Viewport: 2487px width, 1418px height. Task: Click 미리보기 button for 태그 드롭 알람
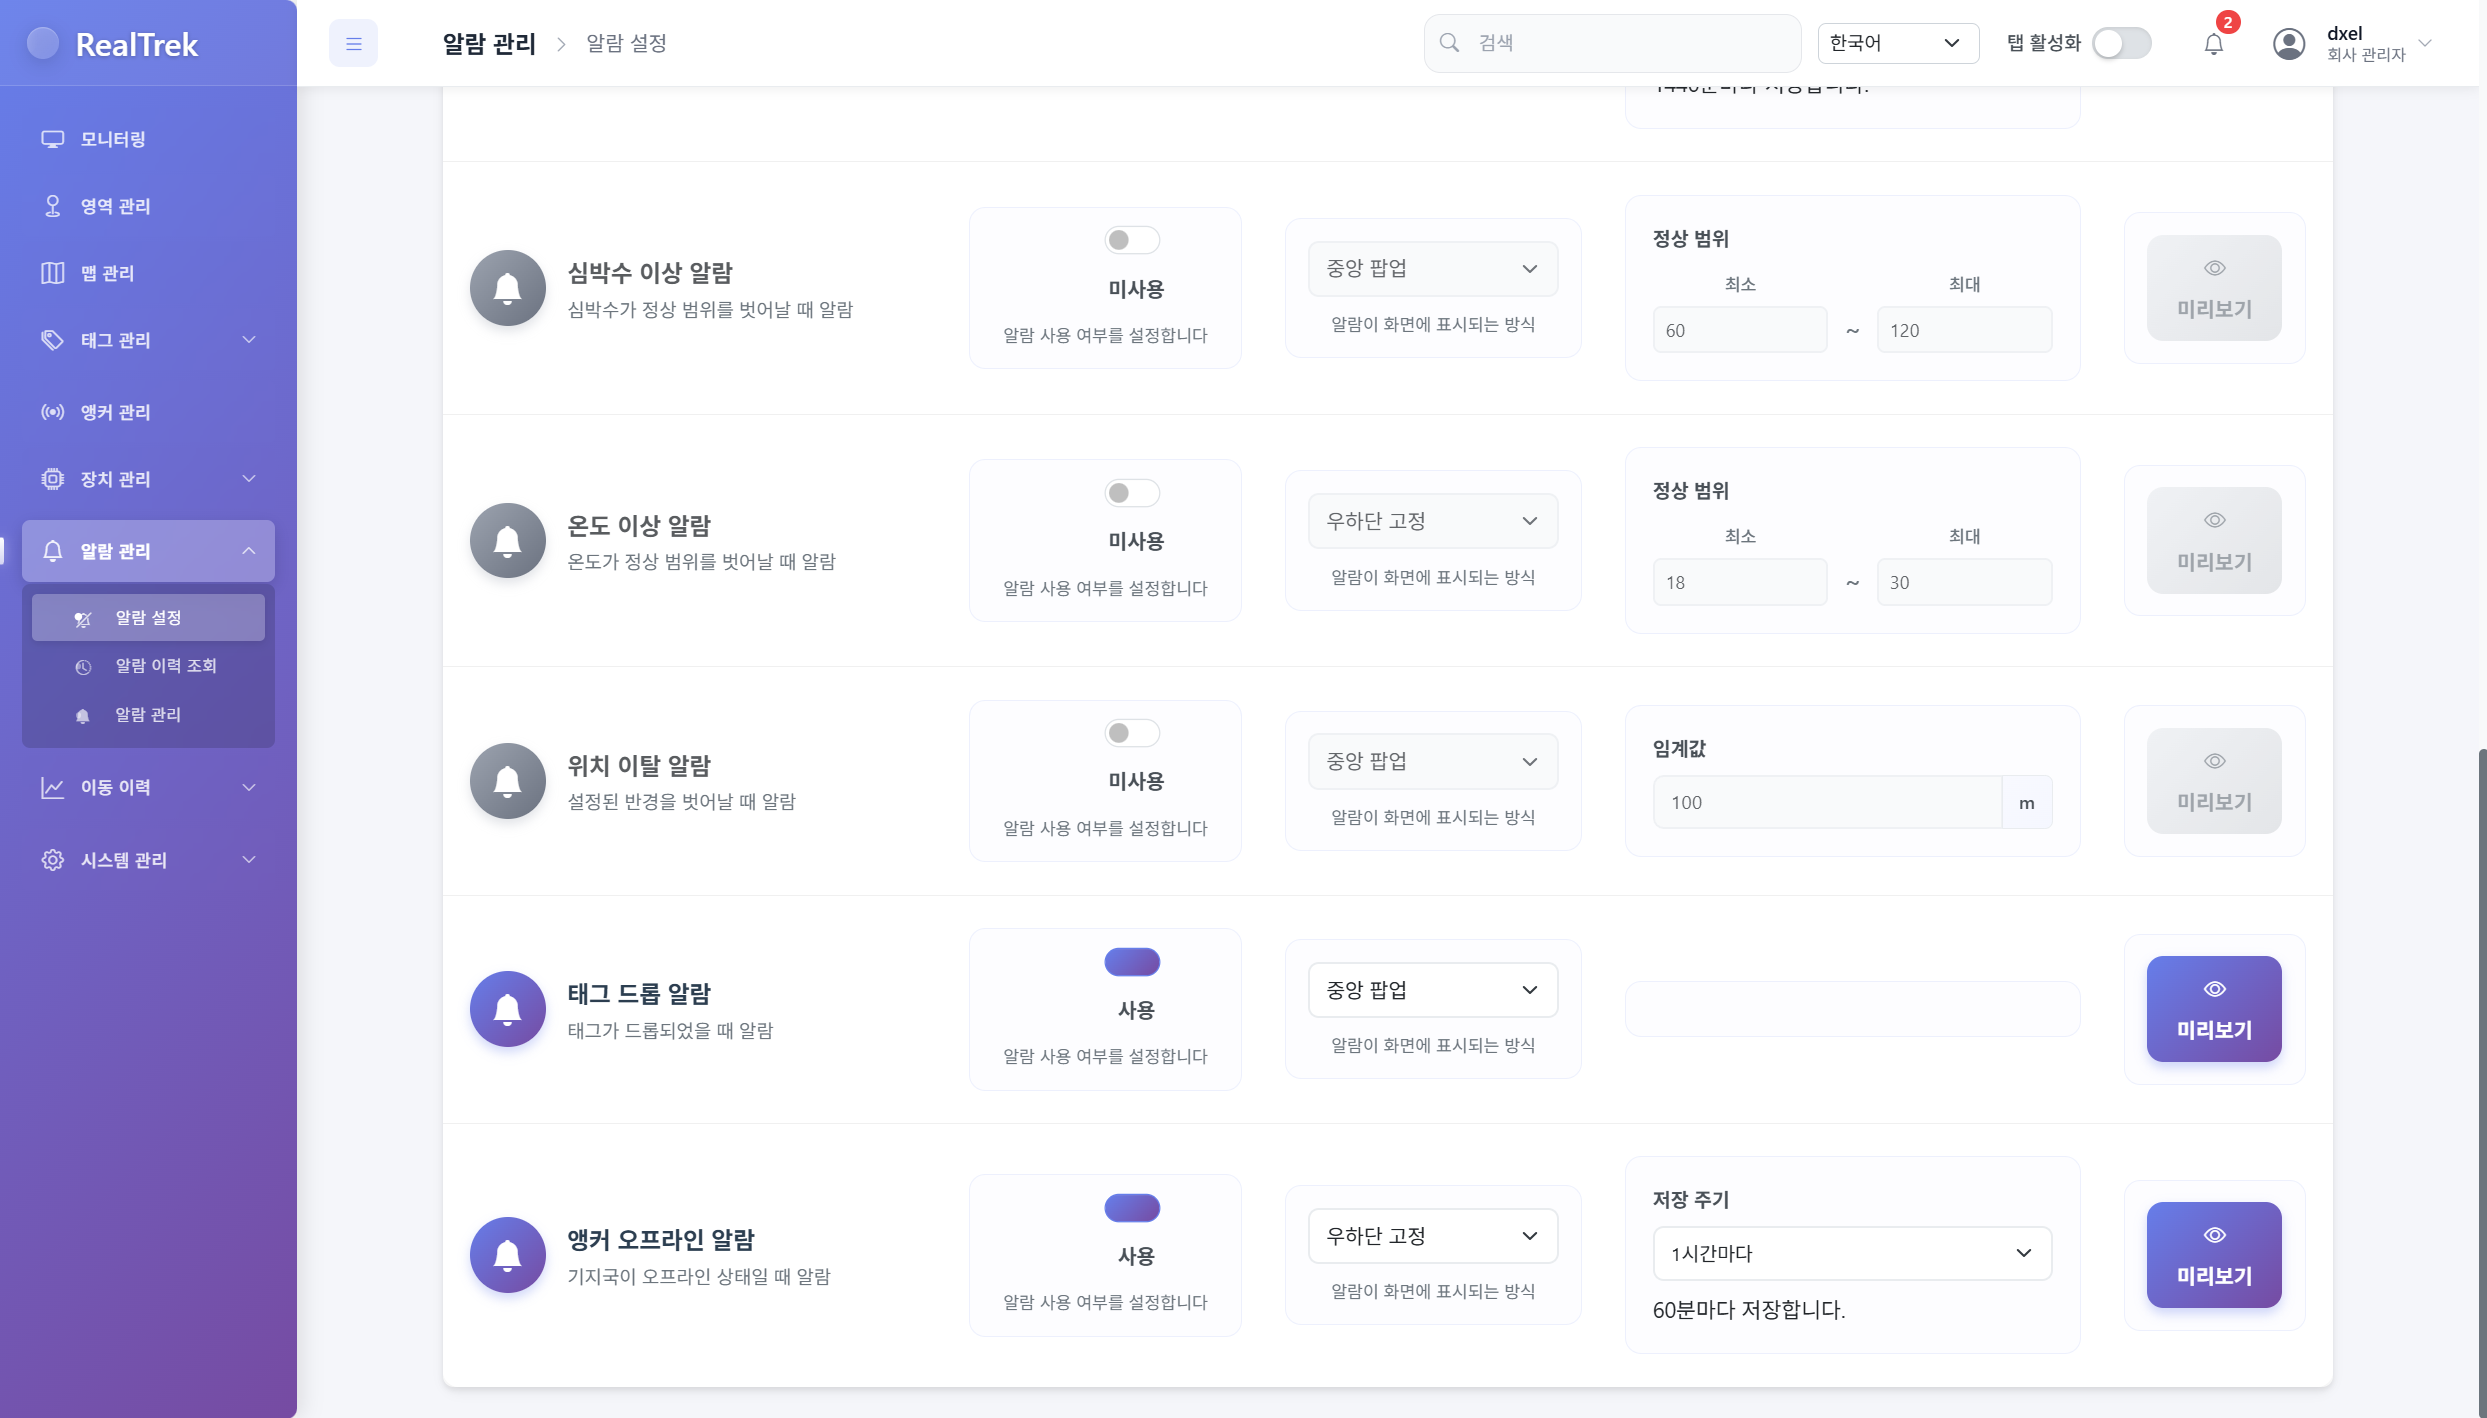tap(2213, 1009)
